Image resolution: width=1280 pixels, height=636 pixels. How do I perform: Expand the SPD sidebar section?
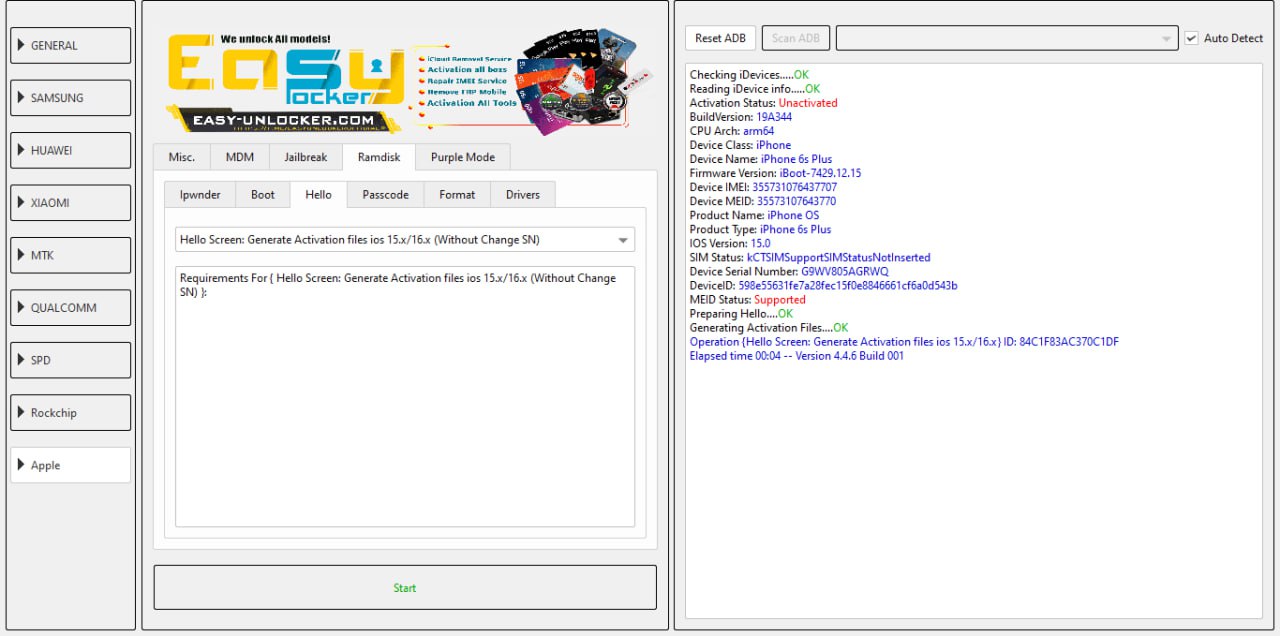71,361
